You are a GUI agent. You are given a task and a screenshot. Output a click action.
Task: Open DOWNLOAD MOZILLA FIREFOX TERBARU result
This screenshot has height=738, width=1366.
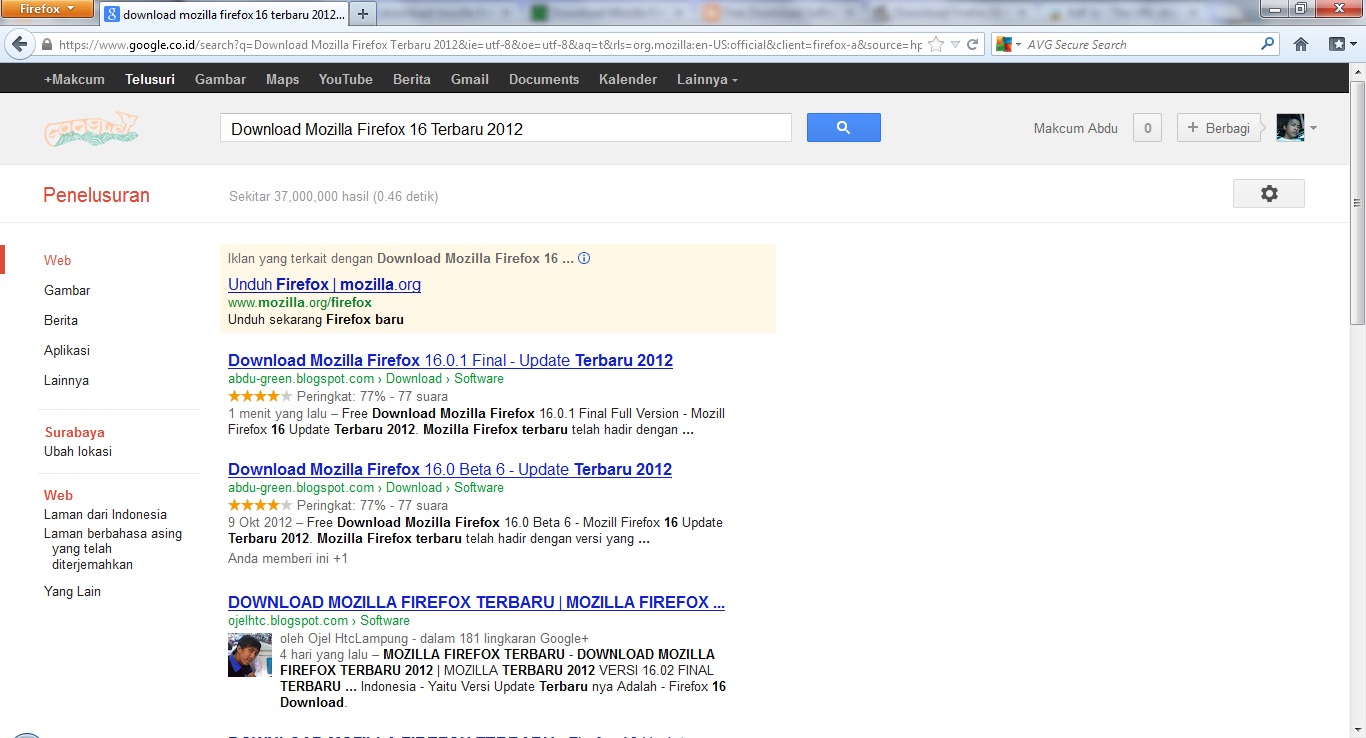[x=476, y=602]
